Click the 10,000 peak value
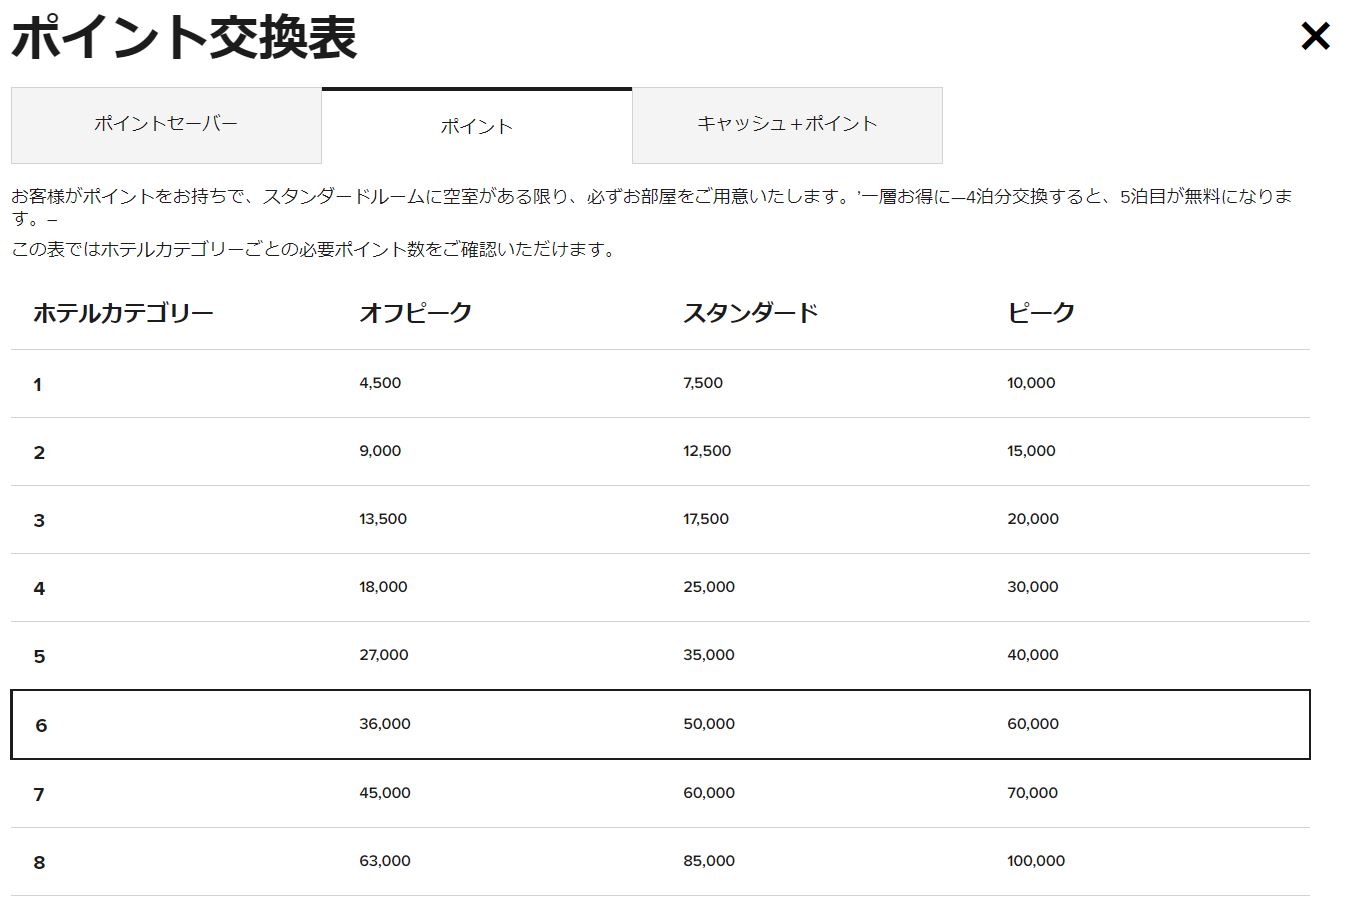The image size is (1355, 909). (1031, 383)
